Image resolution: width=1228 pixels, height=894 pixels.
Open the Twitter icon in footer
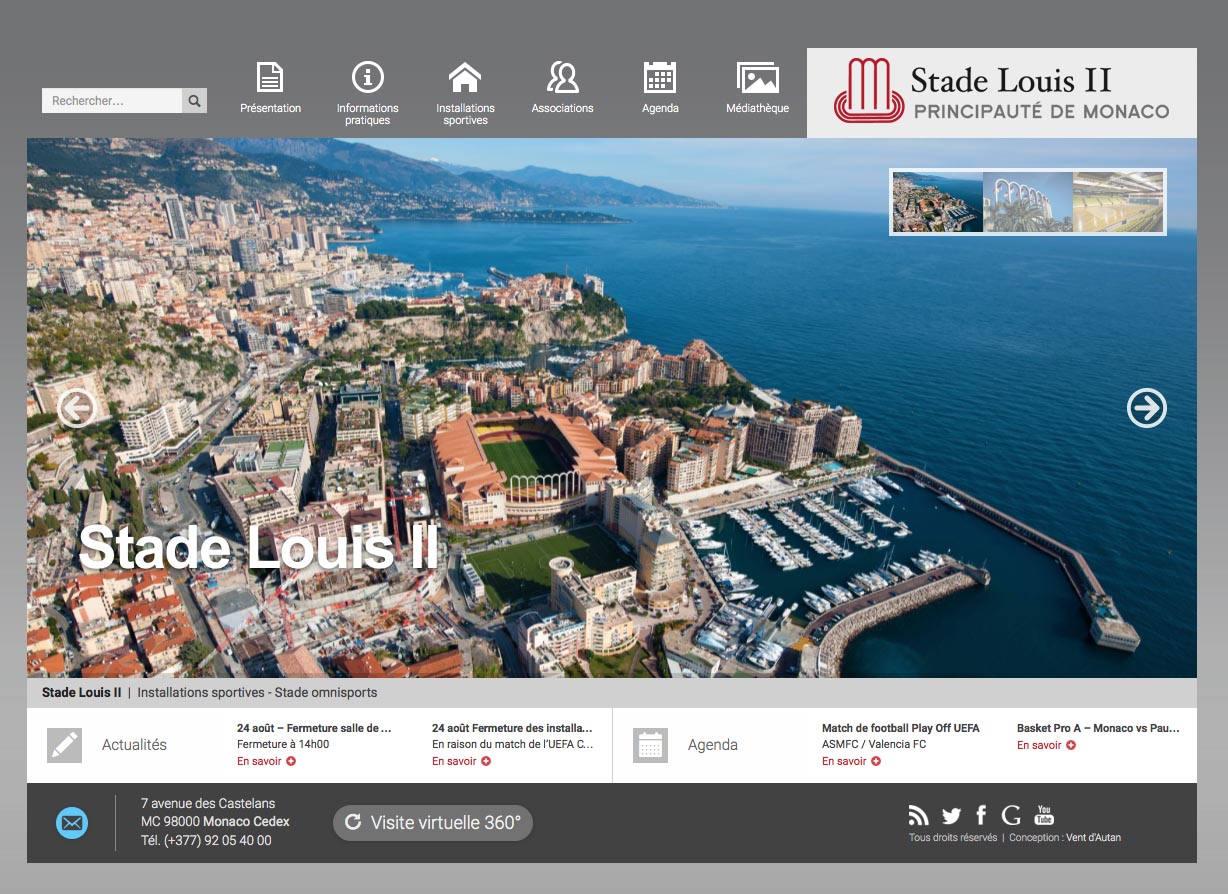point(951,815)
